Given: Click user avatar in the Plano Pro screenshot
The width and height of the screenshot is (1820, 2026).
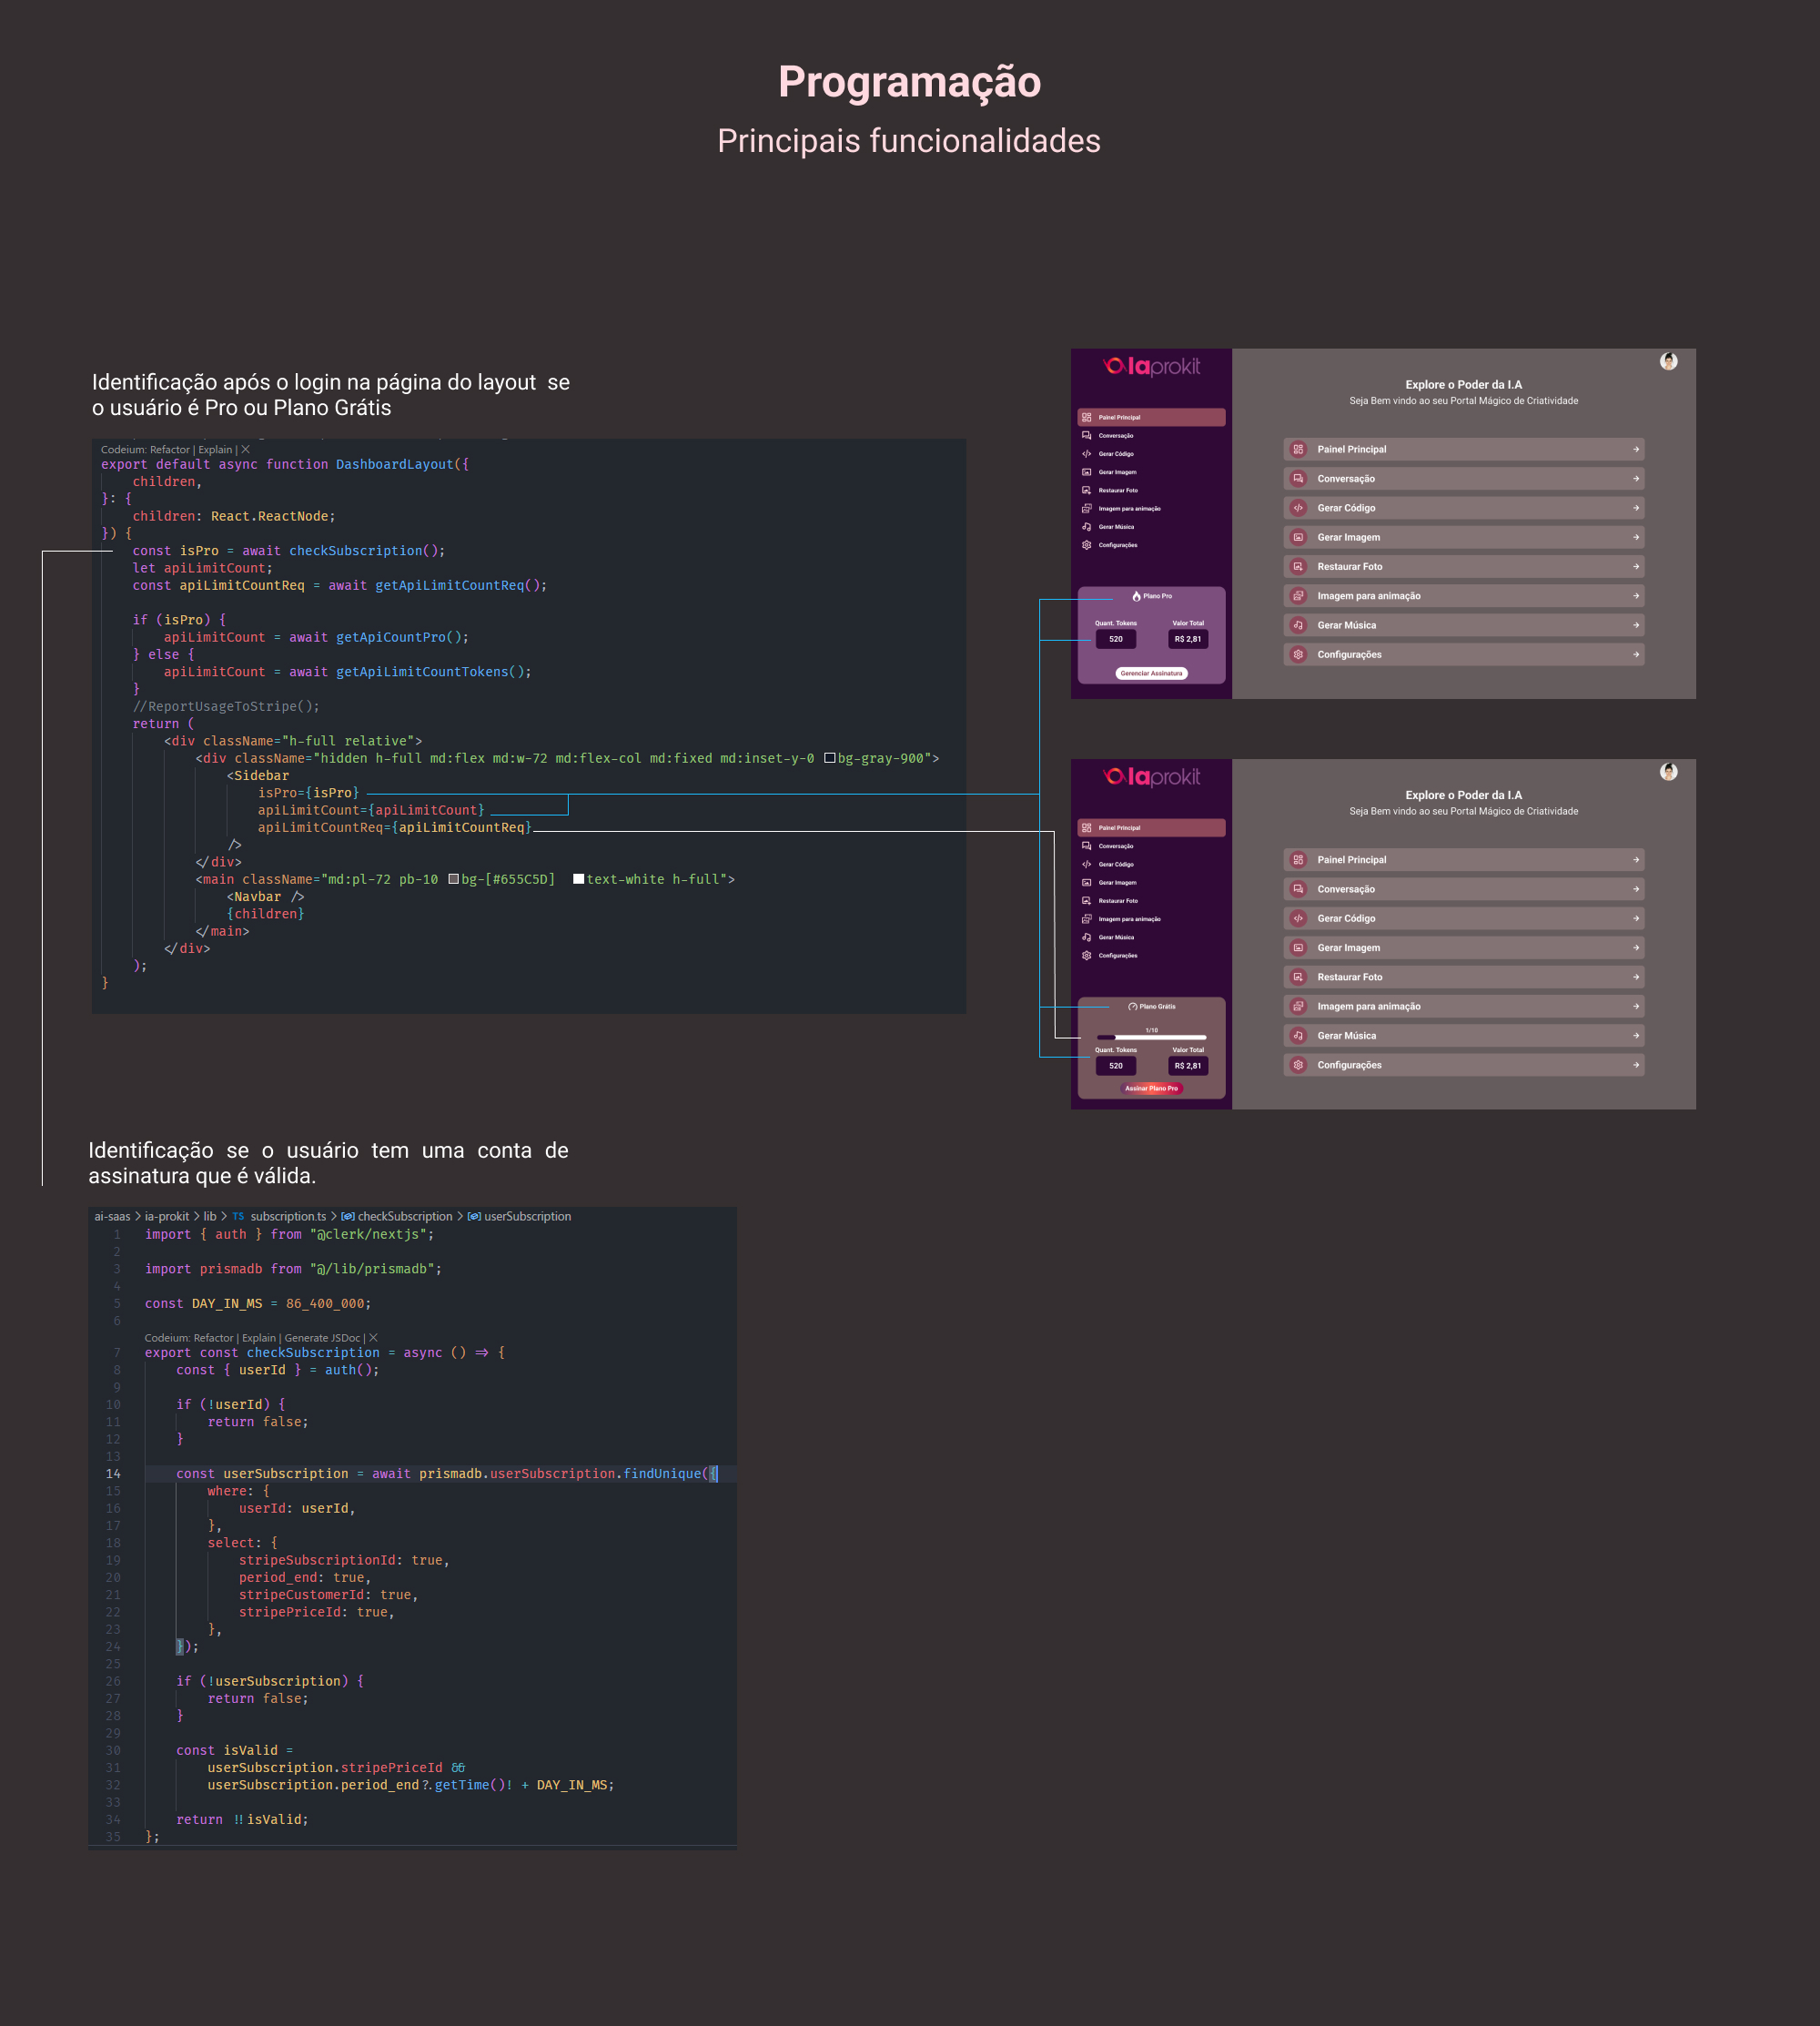Looking at the screenshot, I should pyautogui.click(x=1668, y=361).
